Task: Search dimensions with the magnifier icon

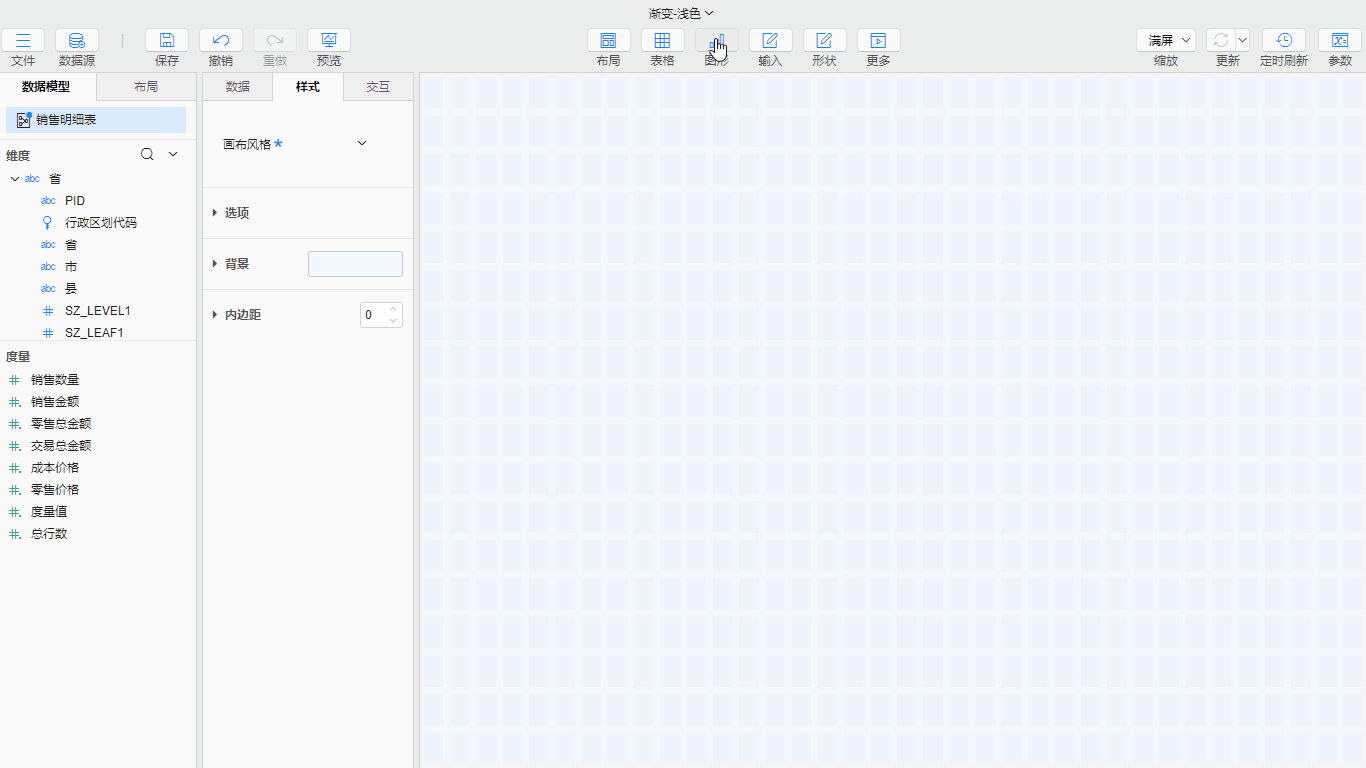Action: [147, 154]
